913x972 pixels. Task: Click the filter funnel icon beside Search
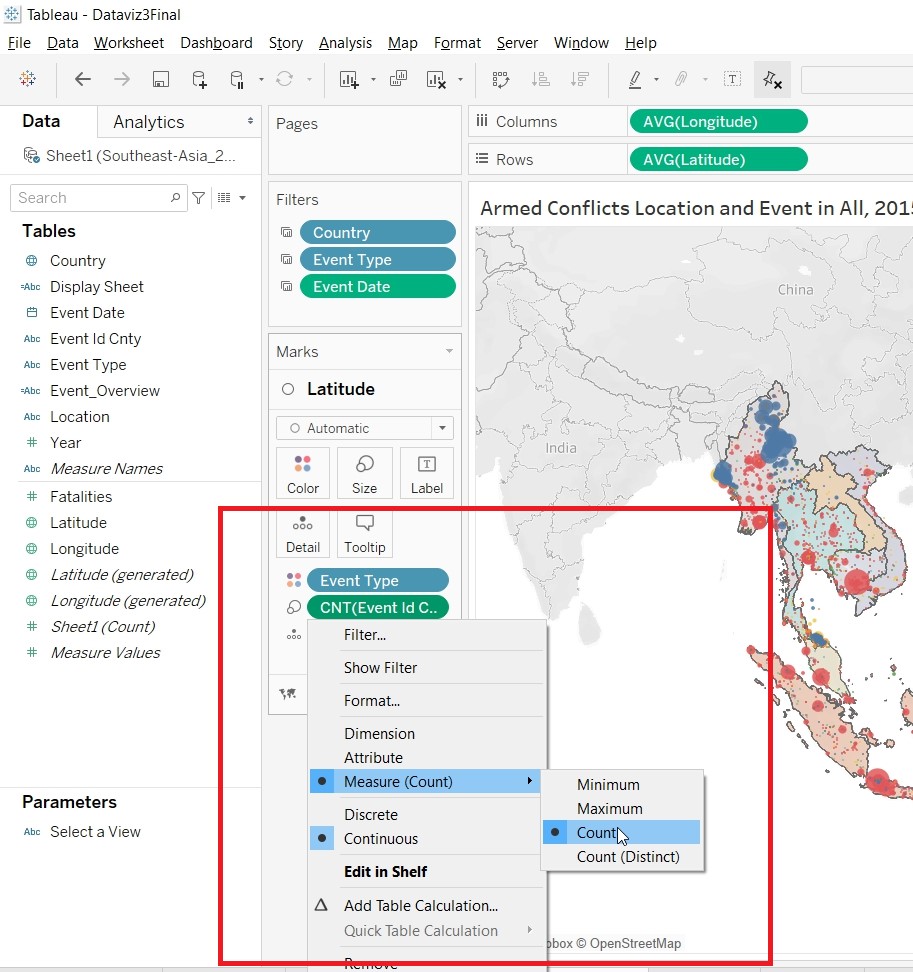point(199,198)
